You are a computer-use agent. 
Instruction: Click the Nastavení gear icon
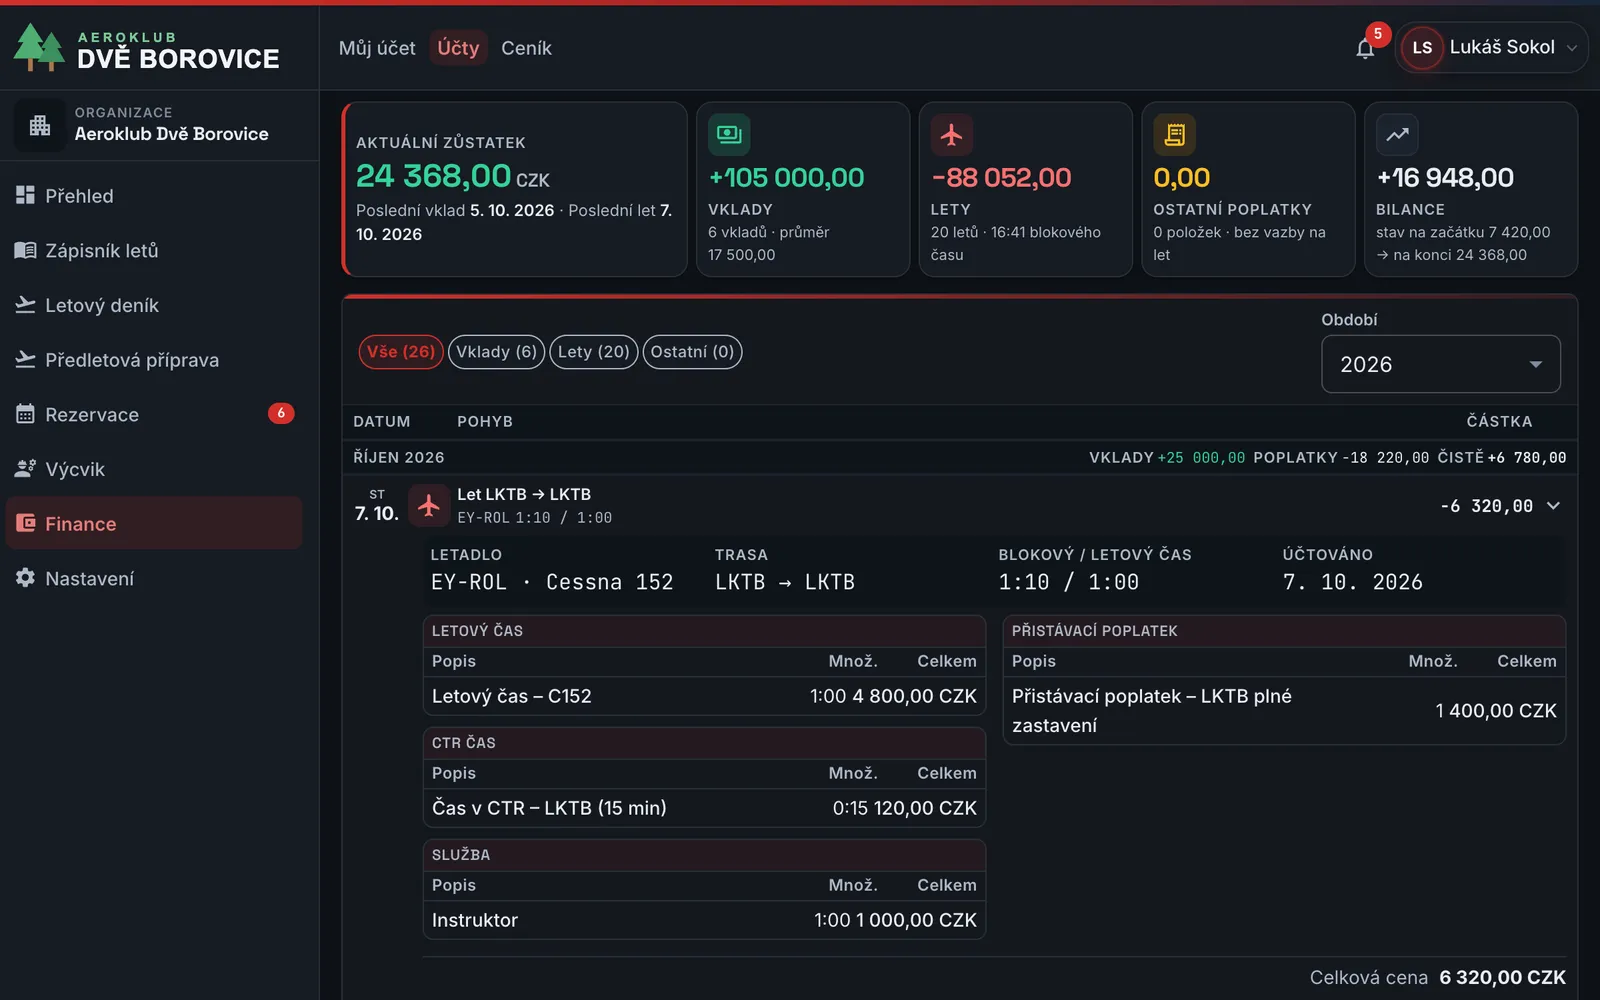25,578
